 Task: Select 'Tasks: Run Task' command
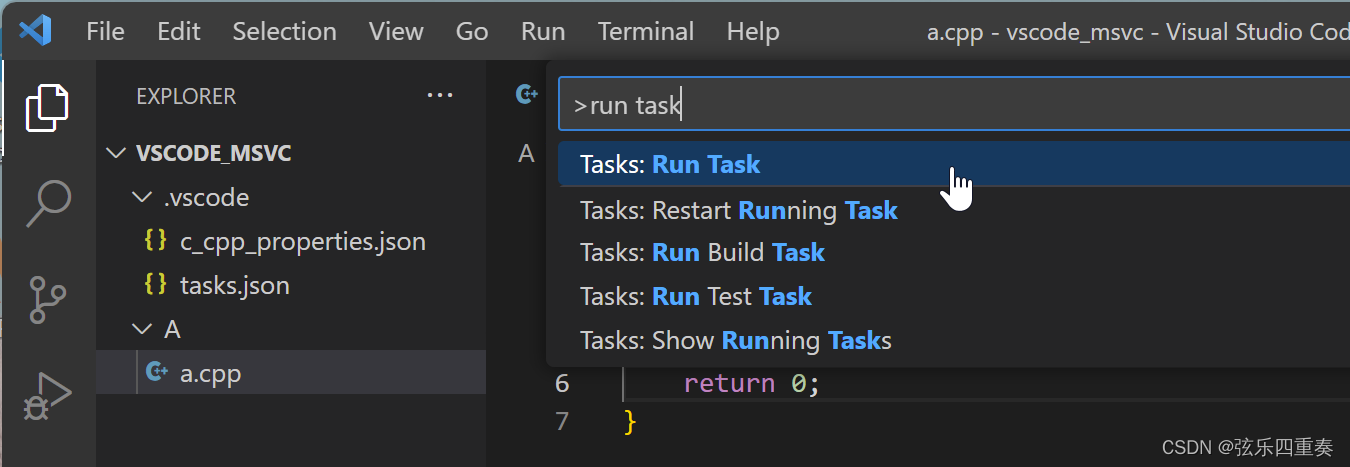click(954, 164)
